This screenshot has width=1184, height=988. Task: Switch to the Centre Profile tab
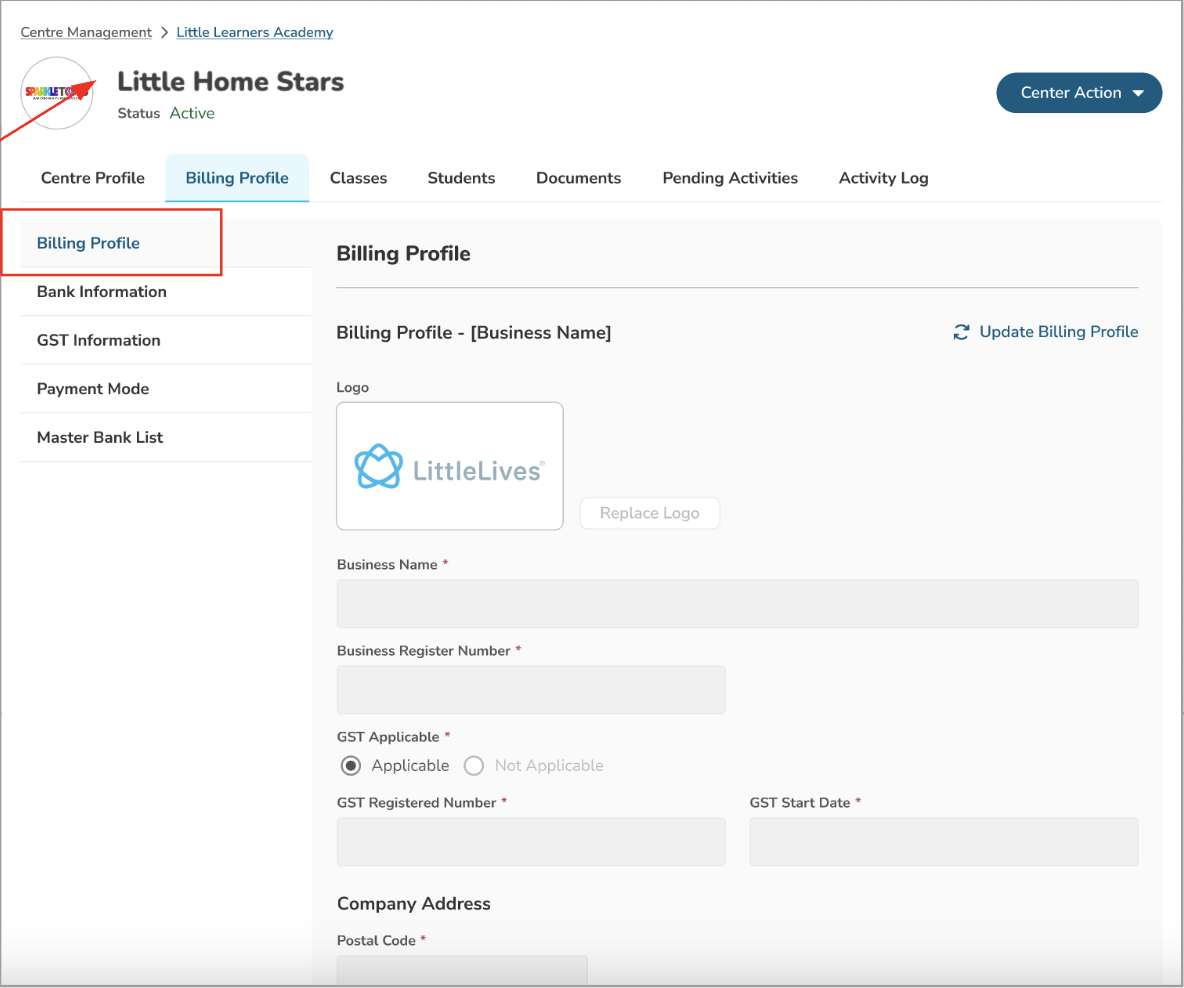(93, 178)
